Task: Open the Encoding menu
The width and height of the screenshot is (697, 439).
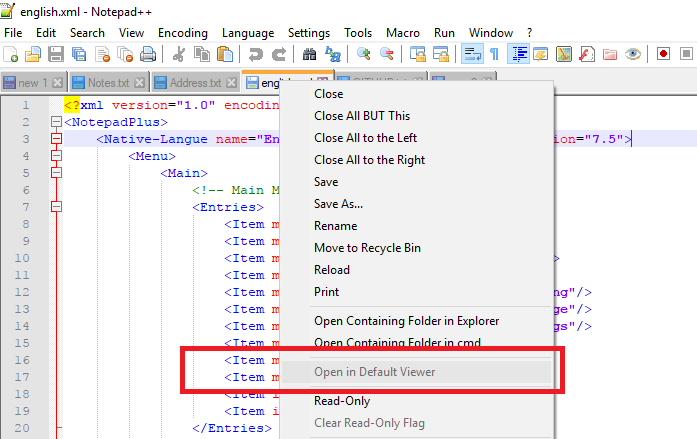Action: [x=183, y=33]
